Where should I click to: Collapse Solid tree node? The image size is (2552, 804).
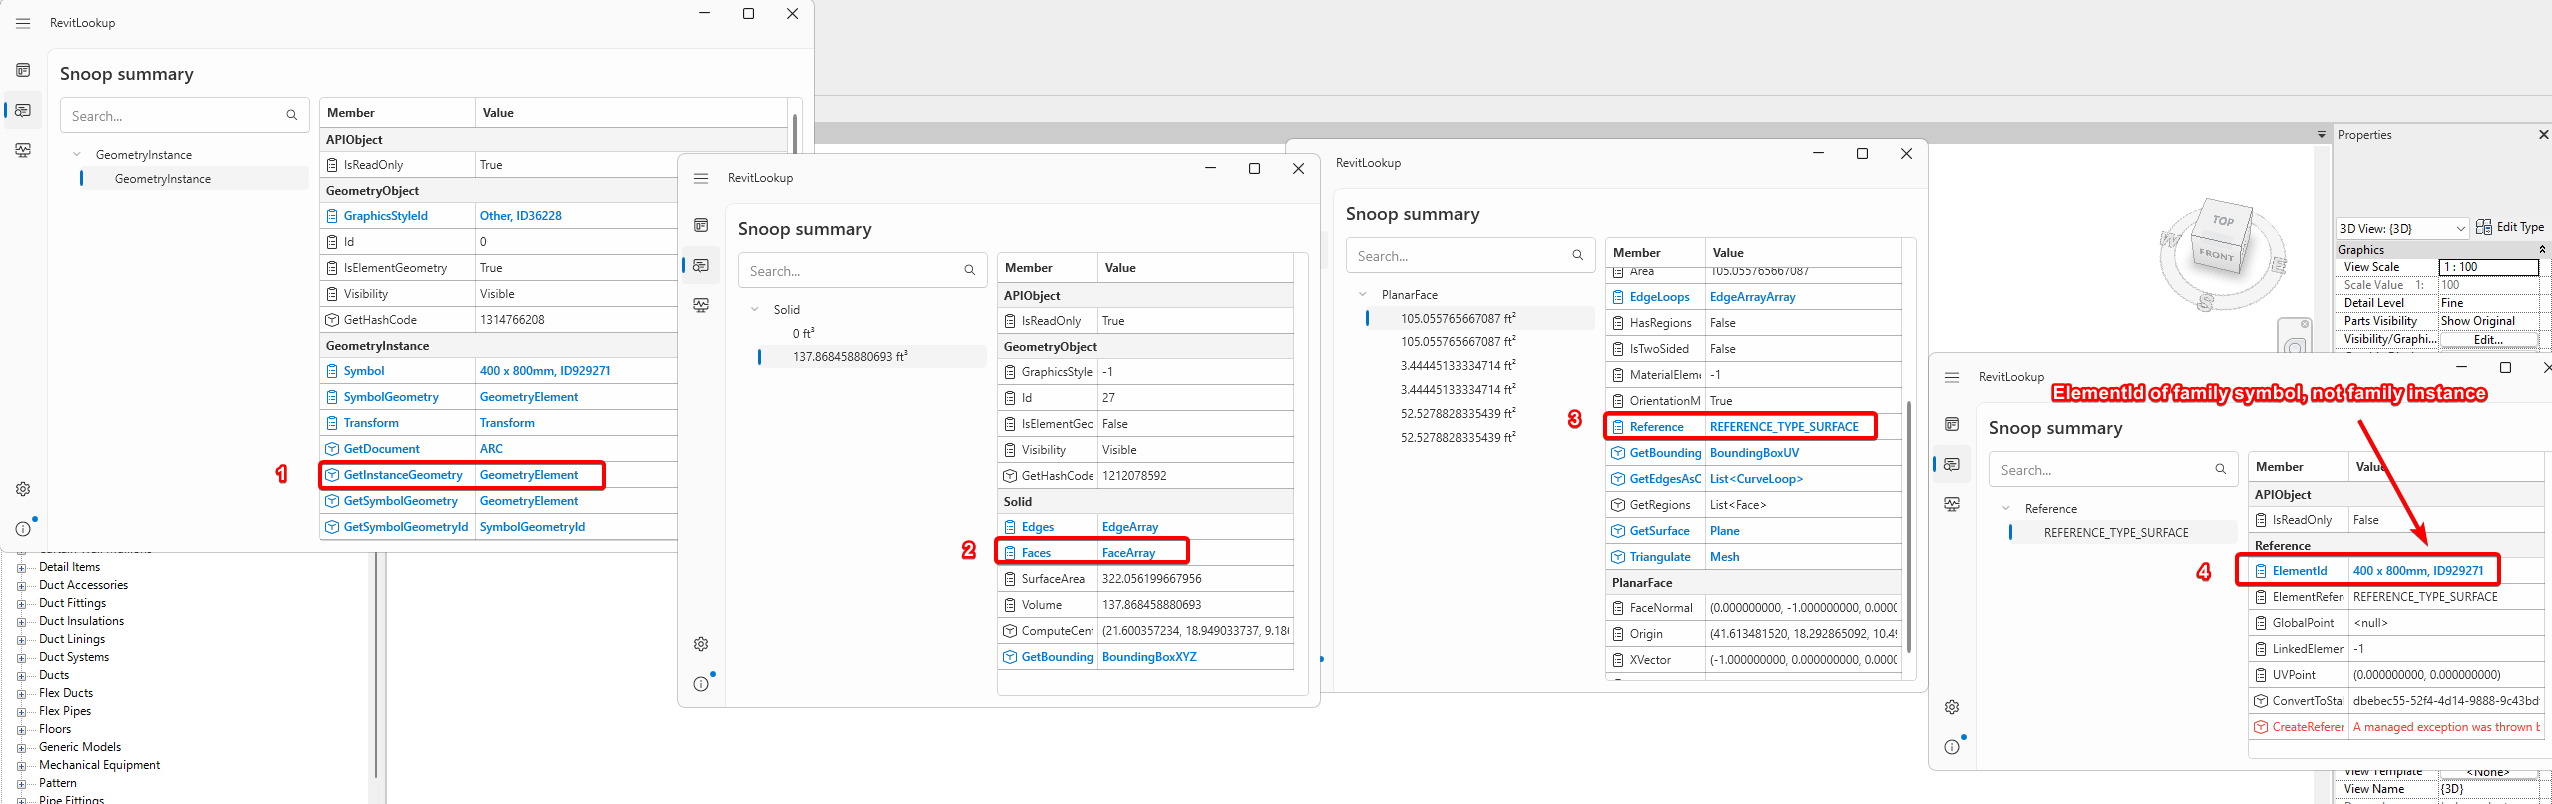pyautogui.click(x=755, y=309)
